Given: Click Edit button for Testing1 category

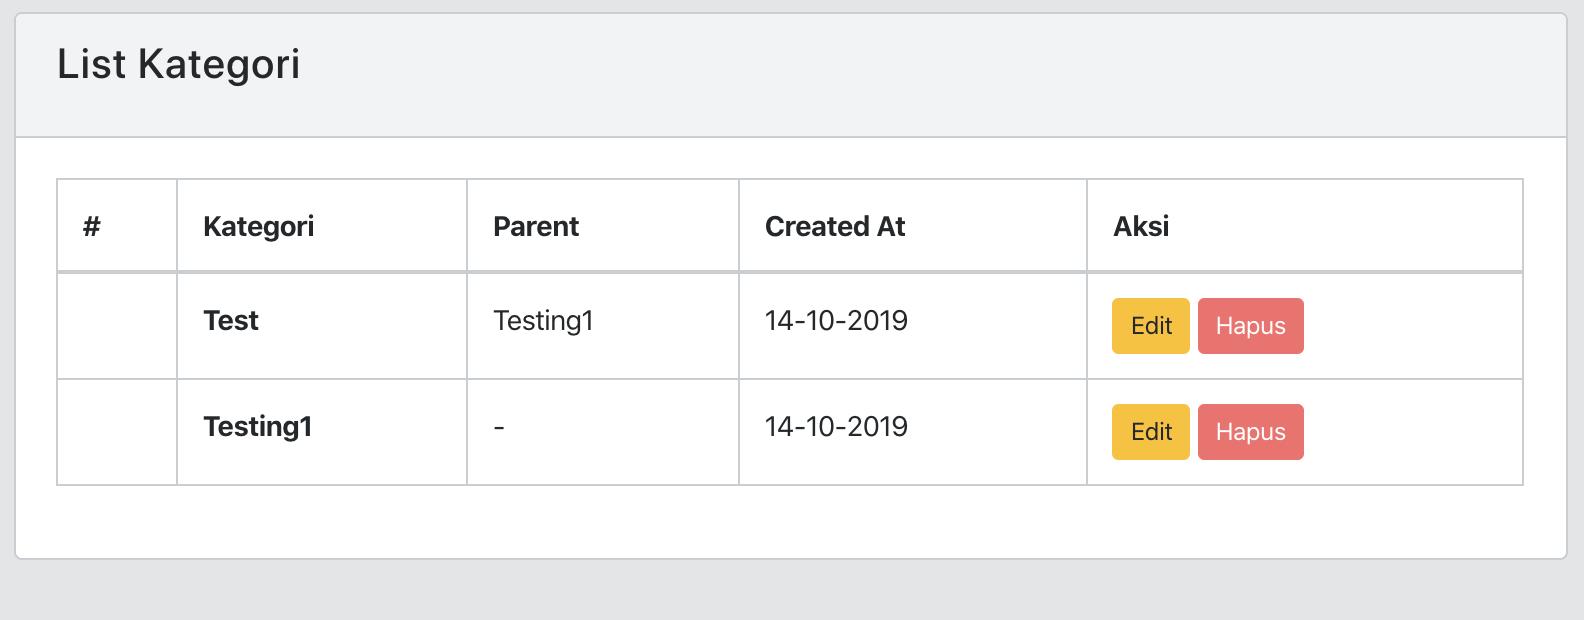Looking at the screenshot, I should pos(1150,432).
